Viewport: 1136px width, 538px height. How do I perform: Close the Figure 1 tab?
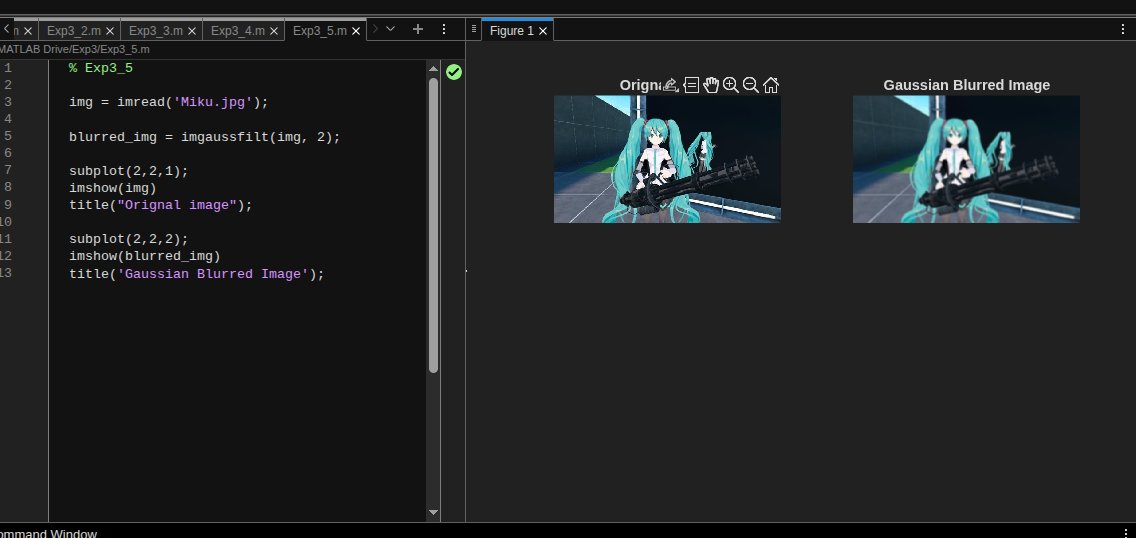543,31
